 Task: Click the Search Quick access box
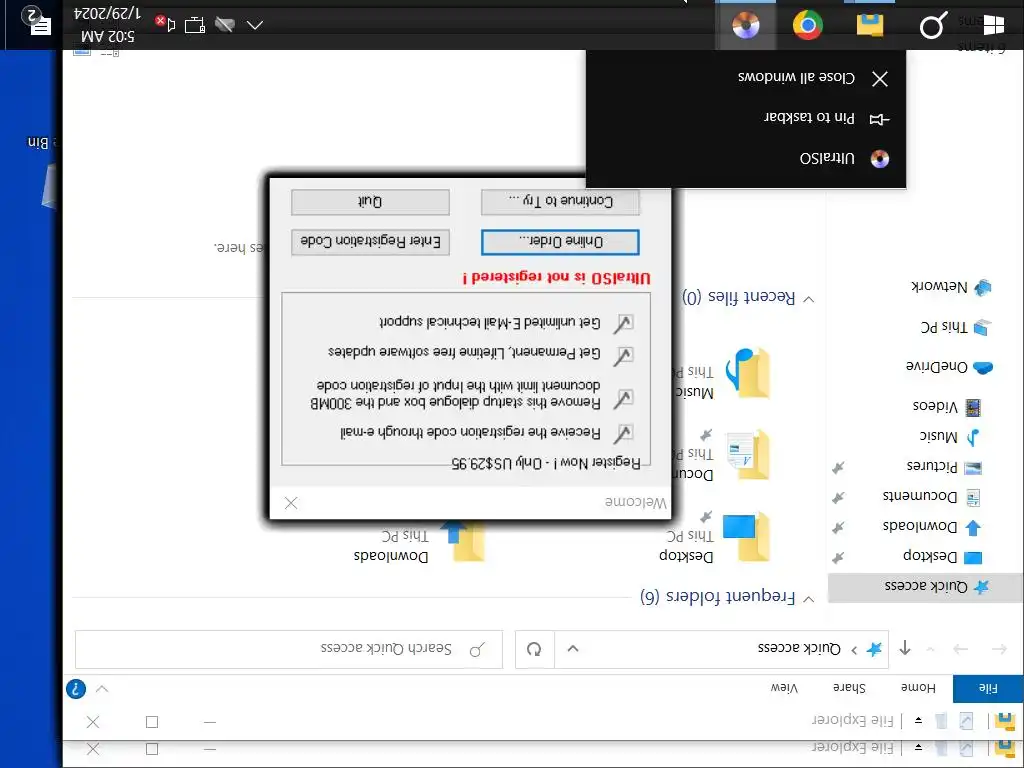pos(289,649)
